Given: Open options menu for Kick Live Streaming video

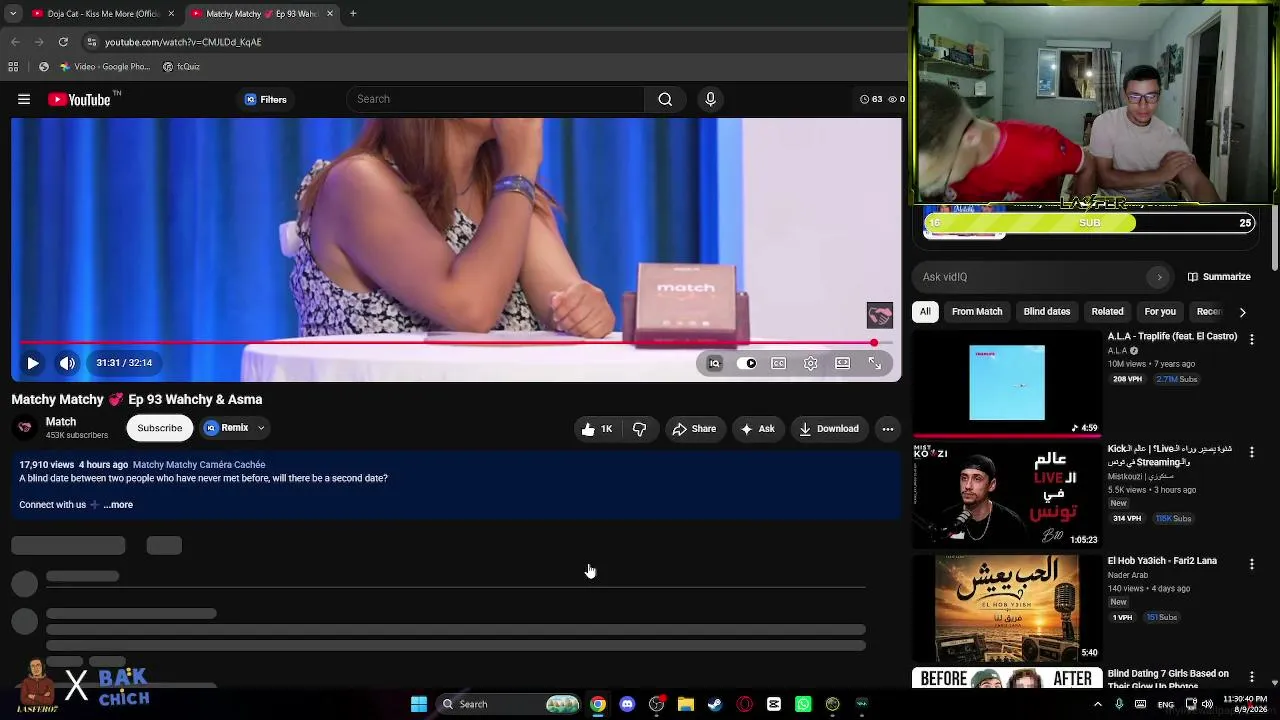Looking at the screenshot, I should pos(1251,452).
